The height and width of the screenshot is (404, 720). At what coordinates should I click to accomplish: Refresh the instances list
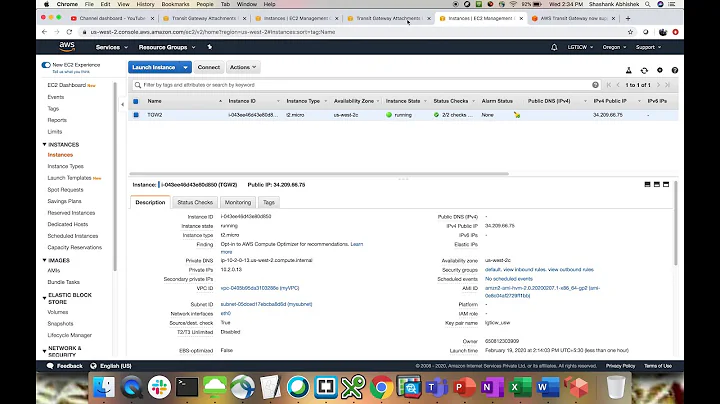tap(644, 70)
